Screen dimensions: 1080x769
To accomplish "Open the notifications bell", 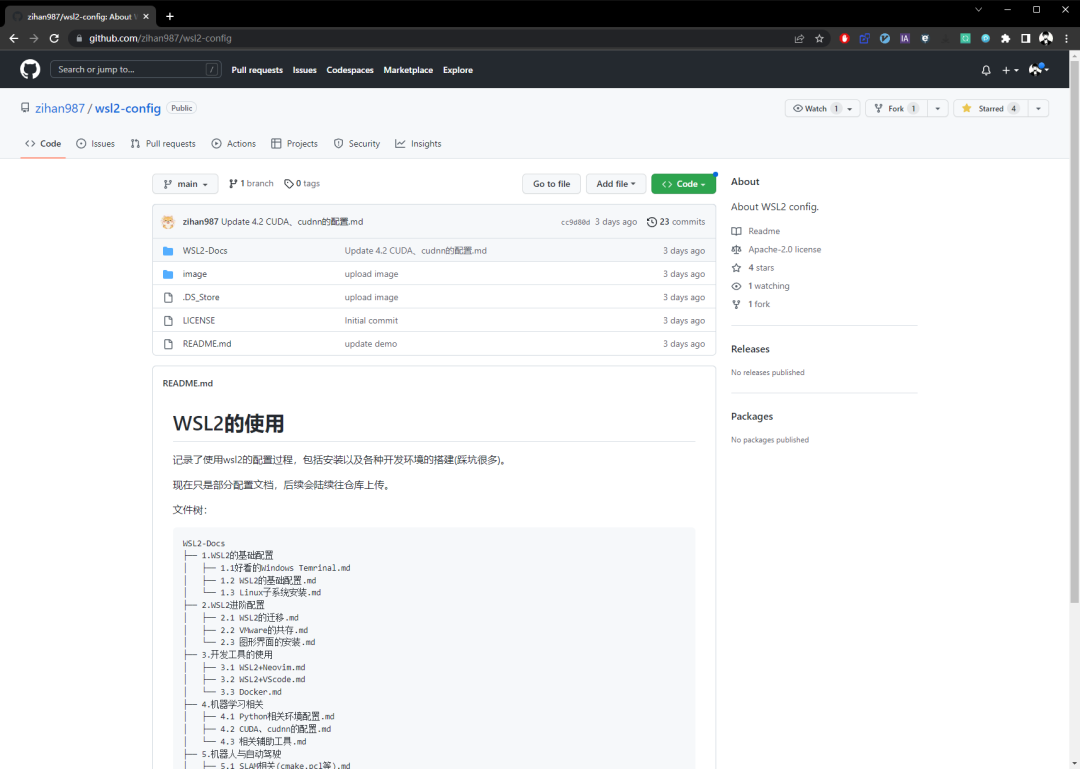I will coord(986,70).
